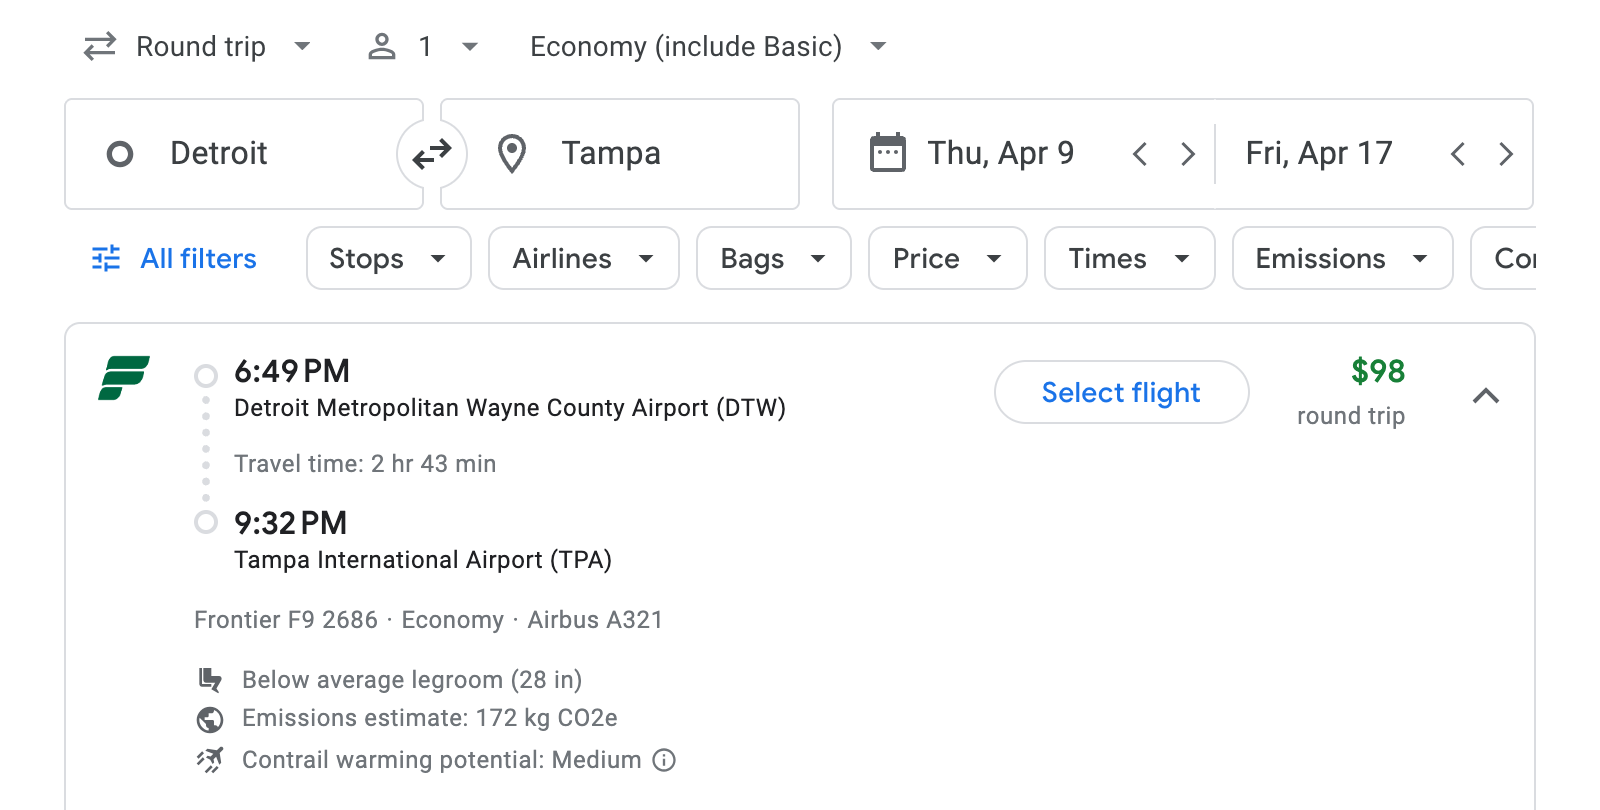Click the destination location pin icon

click(512, 153)
